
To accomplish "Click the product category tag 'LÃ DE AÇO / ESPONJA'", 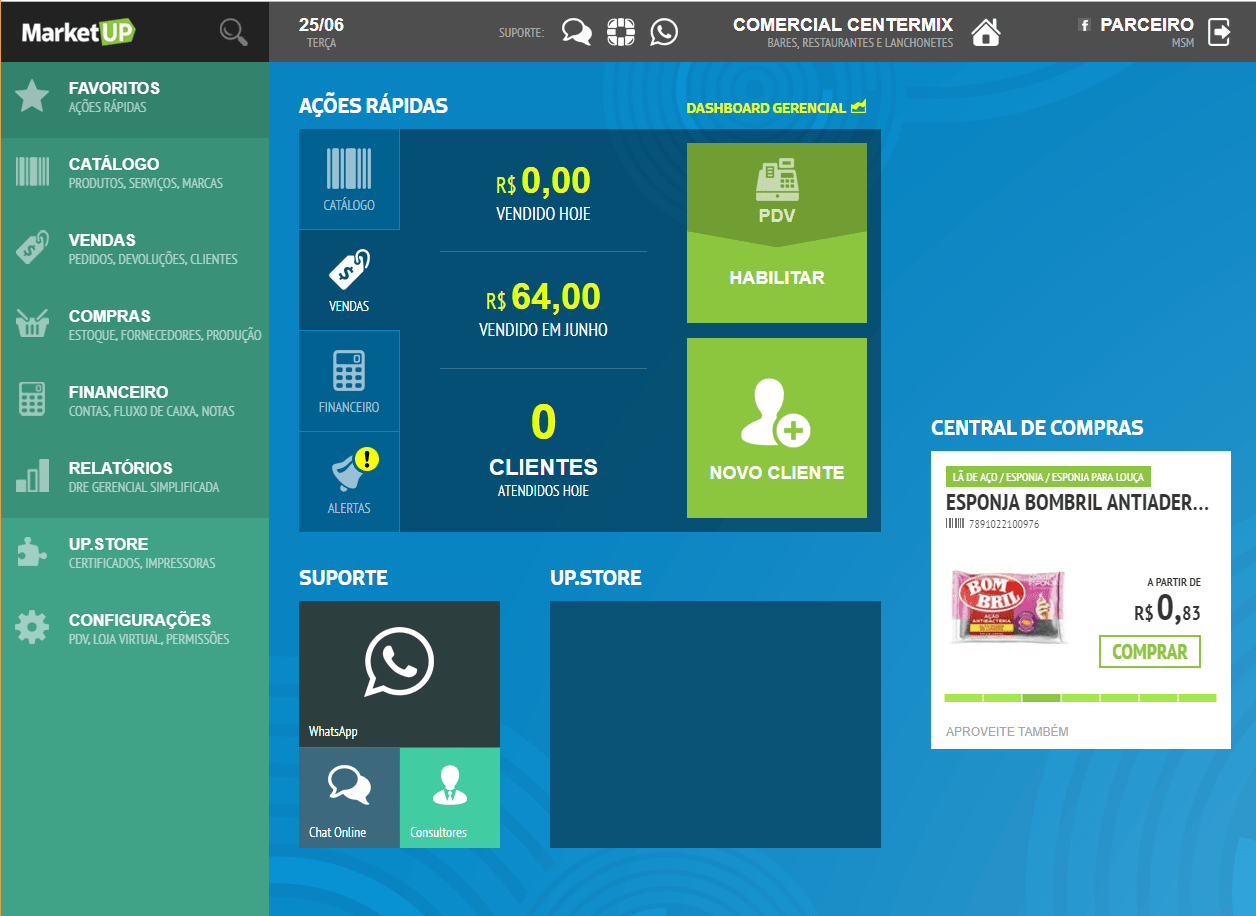I will (1048, 477).
